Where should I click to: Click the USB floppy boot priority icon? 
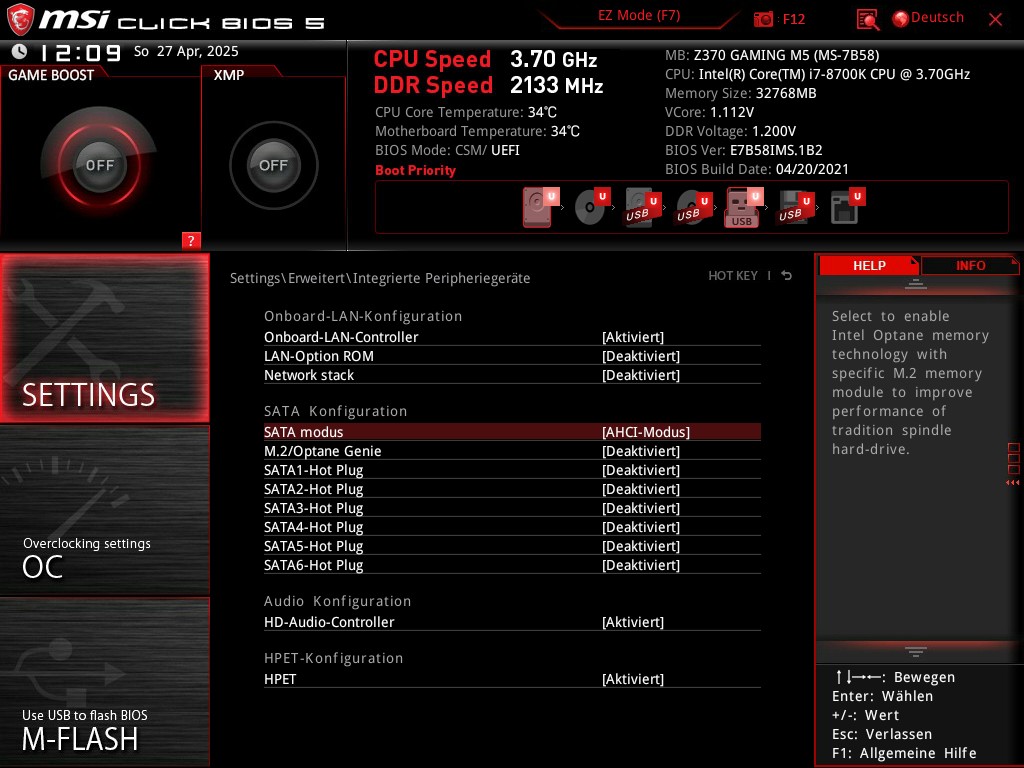(x=793, y=207)
